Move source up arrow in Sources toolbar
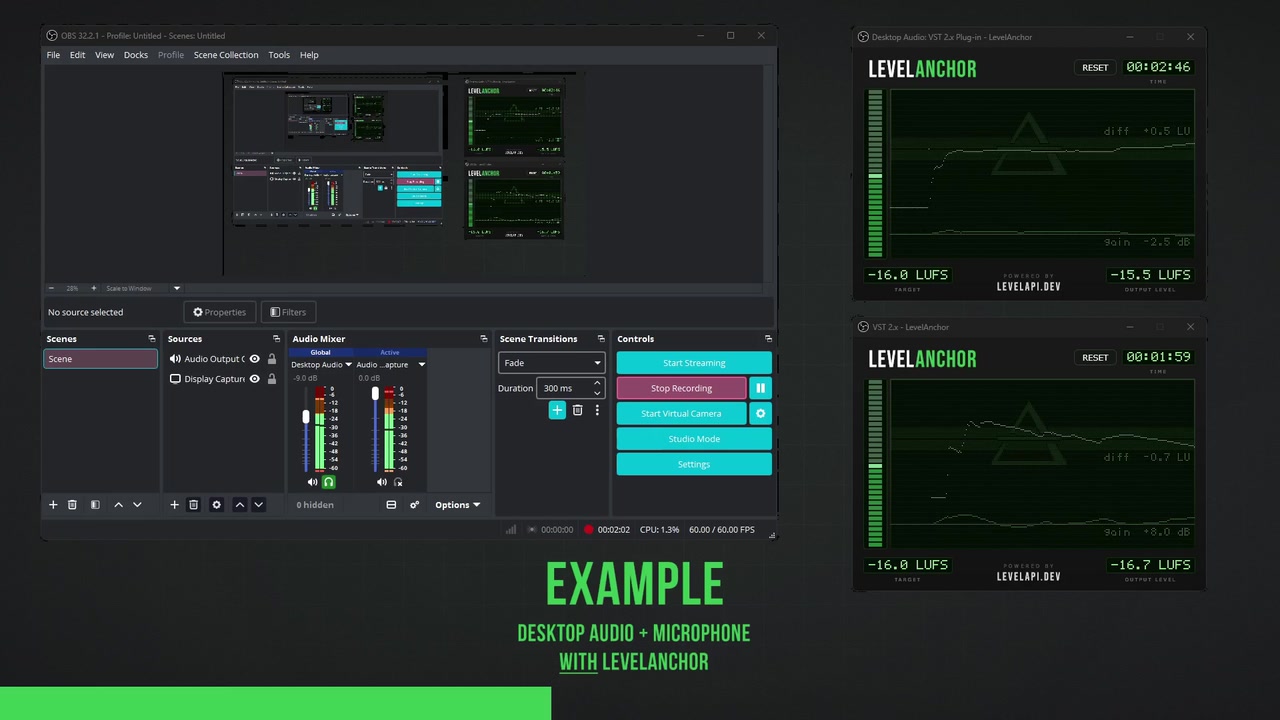 pyautogui.click(x=239, y=505)
